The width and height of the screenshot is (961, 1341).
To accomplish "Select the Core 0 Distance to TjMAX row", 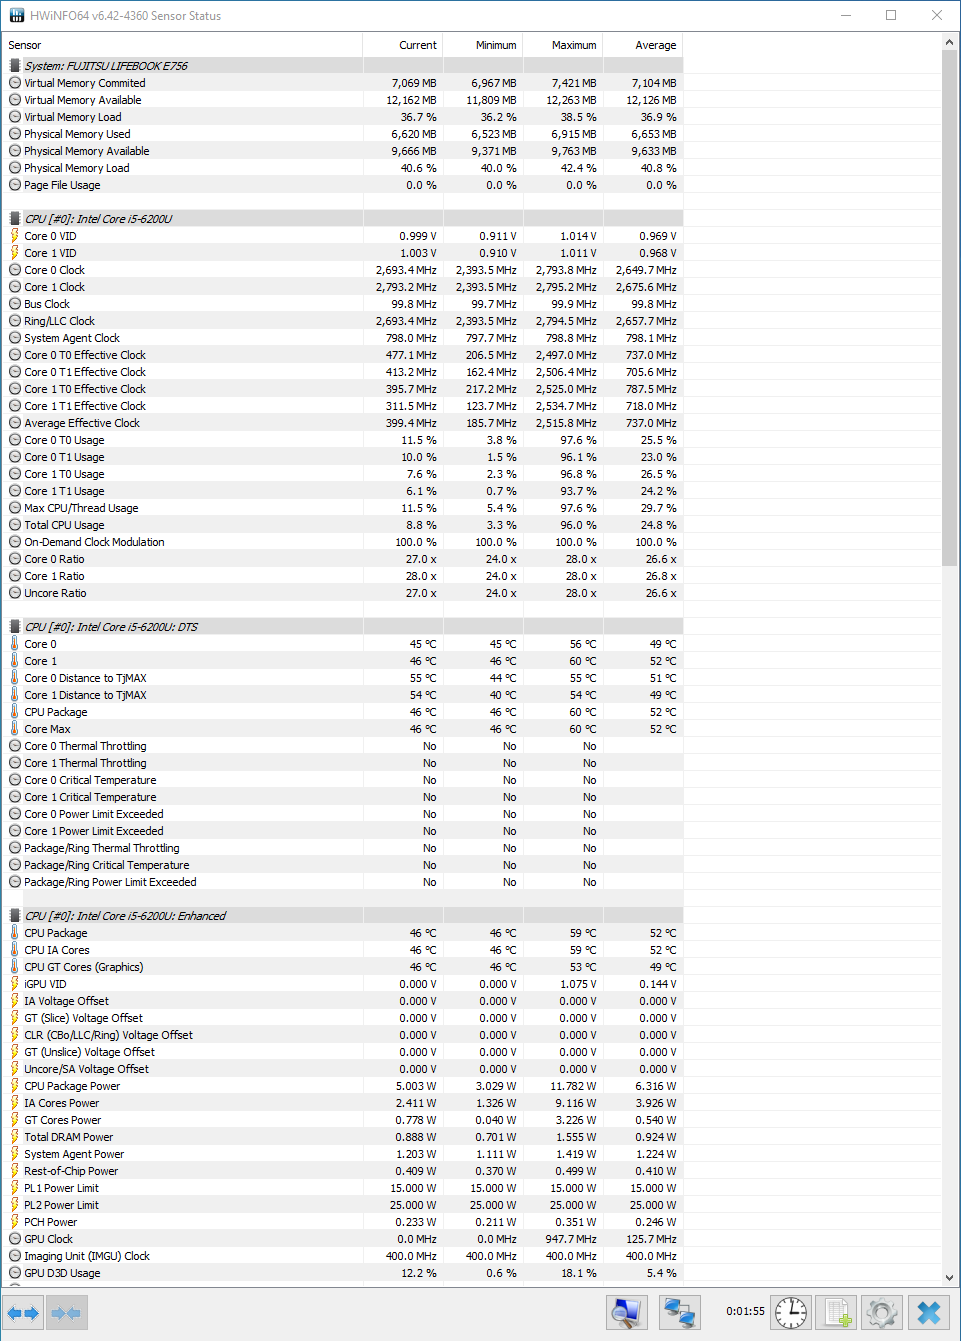I will click(342, 678).
